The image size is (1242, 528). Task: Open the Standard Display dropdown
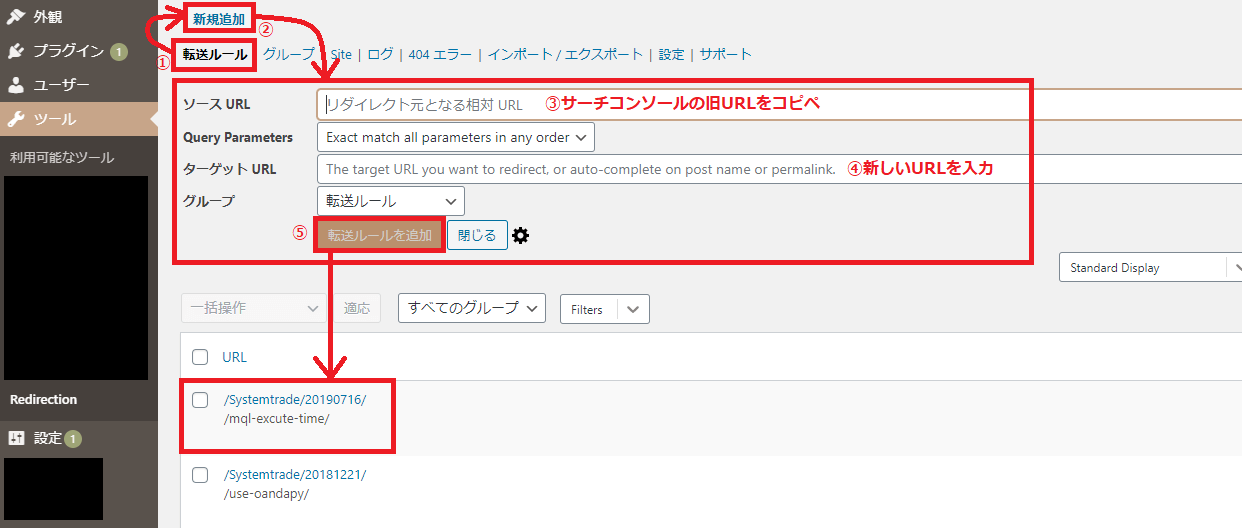point(1150,268)
